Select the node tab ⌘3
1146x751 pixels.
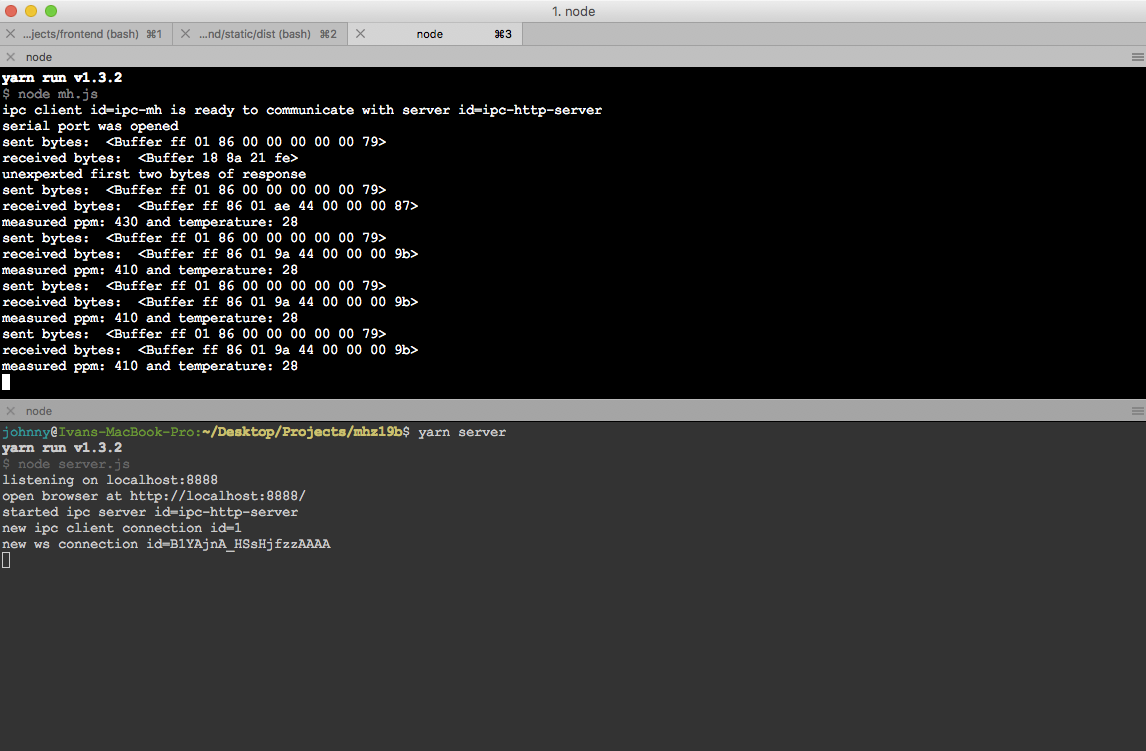pyautogui.click(x=436, y=34)
